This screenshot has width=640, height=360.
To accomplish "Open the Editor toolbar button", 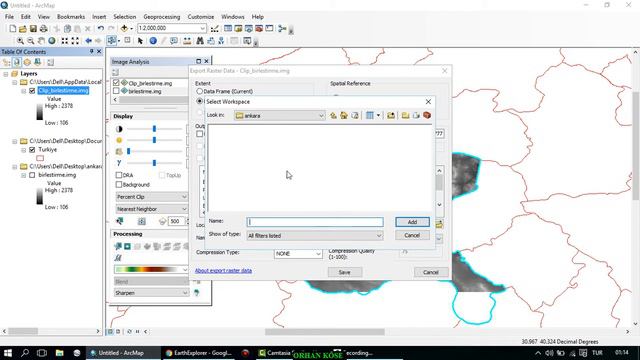I will 215,29.
